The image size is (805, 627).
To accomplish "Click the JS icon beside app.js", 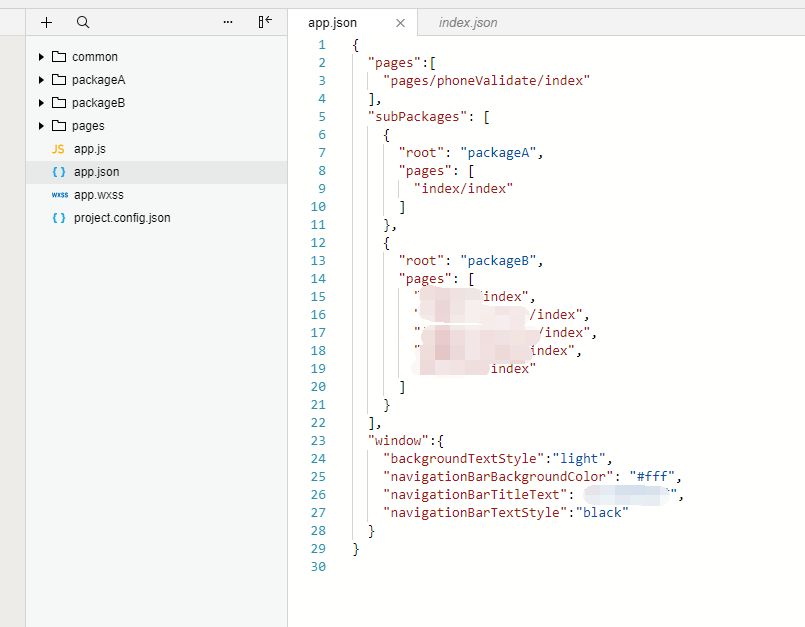I will coord(58,149).
